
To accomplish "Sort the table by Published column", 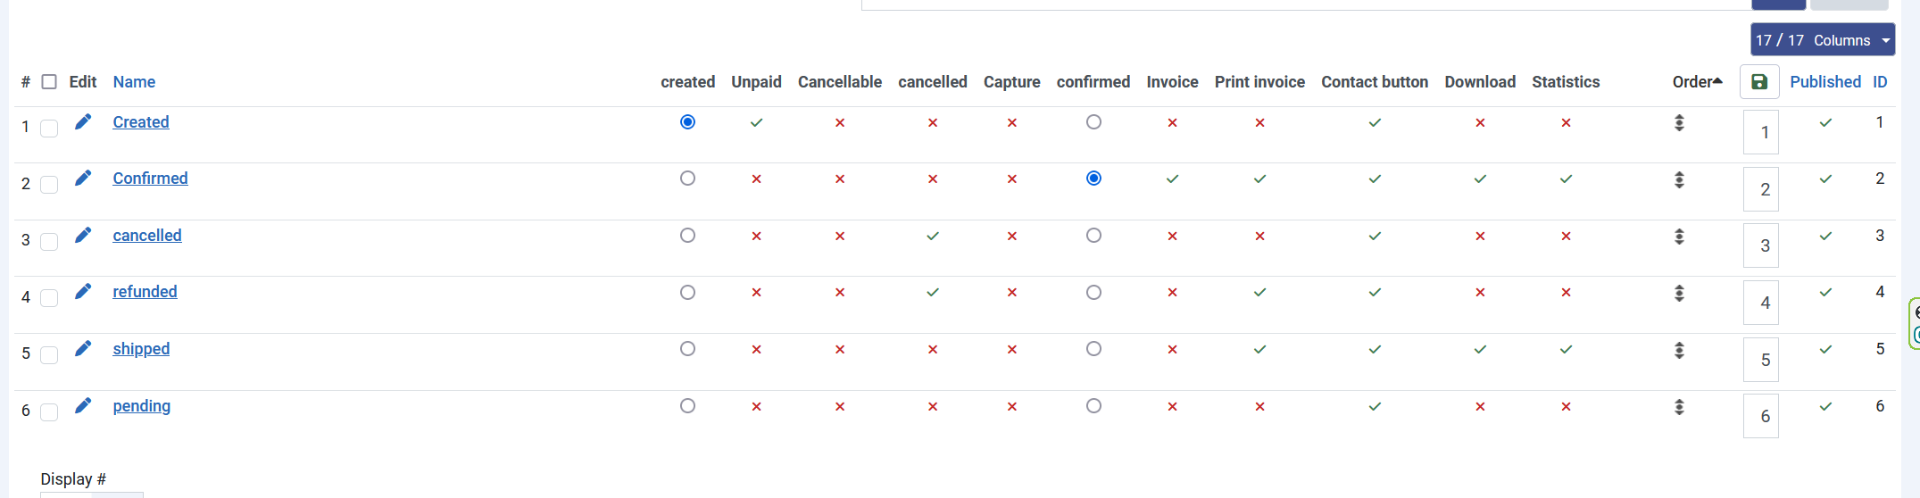I will pos(1824,82).
